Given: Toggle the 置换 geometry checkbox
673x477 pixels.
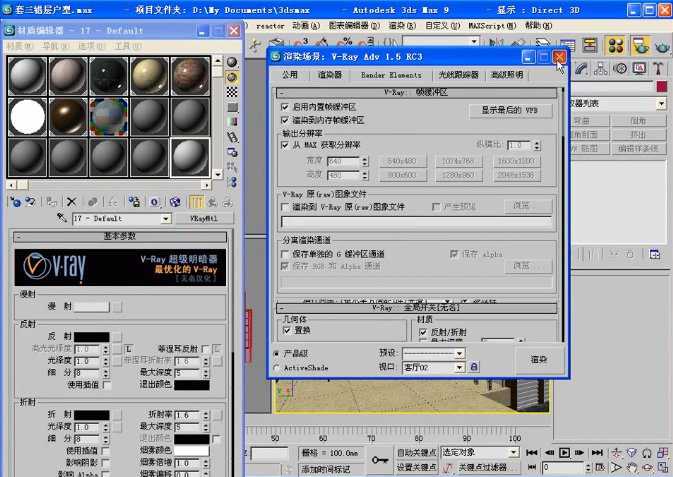Looking at the screenshot, I should (x=287, y=330).
